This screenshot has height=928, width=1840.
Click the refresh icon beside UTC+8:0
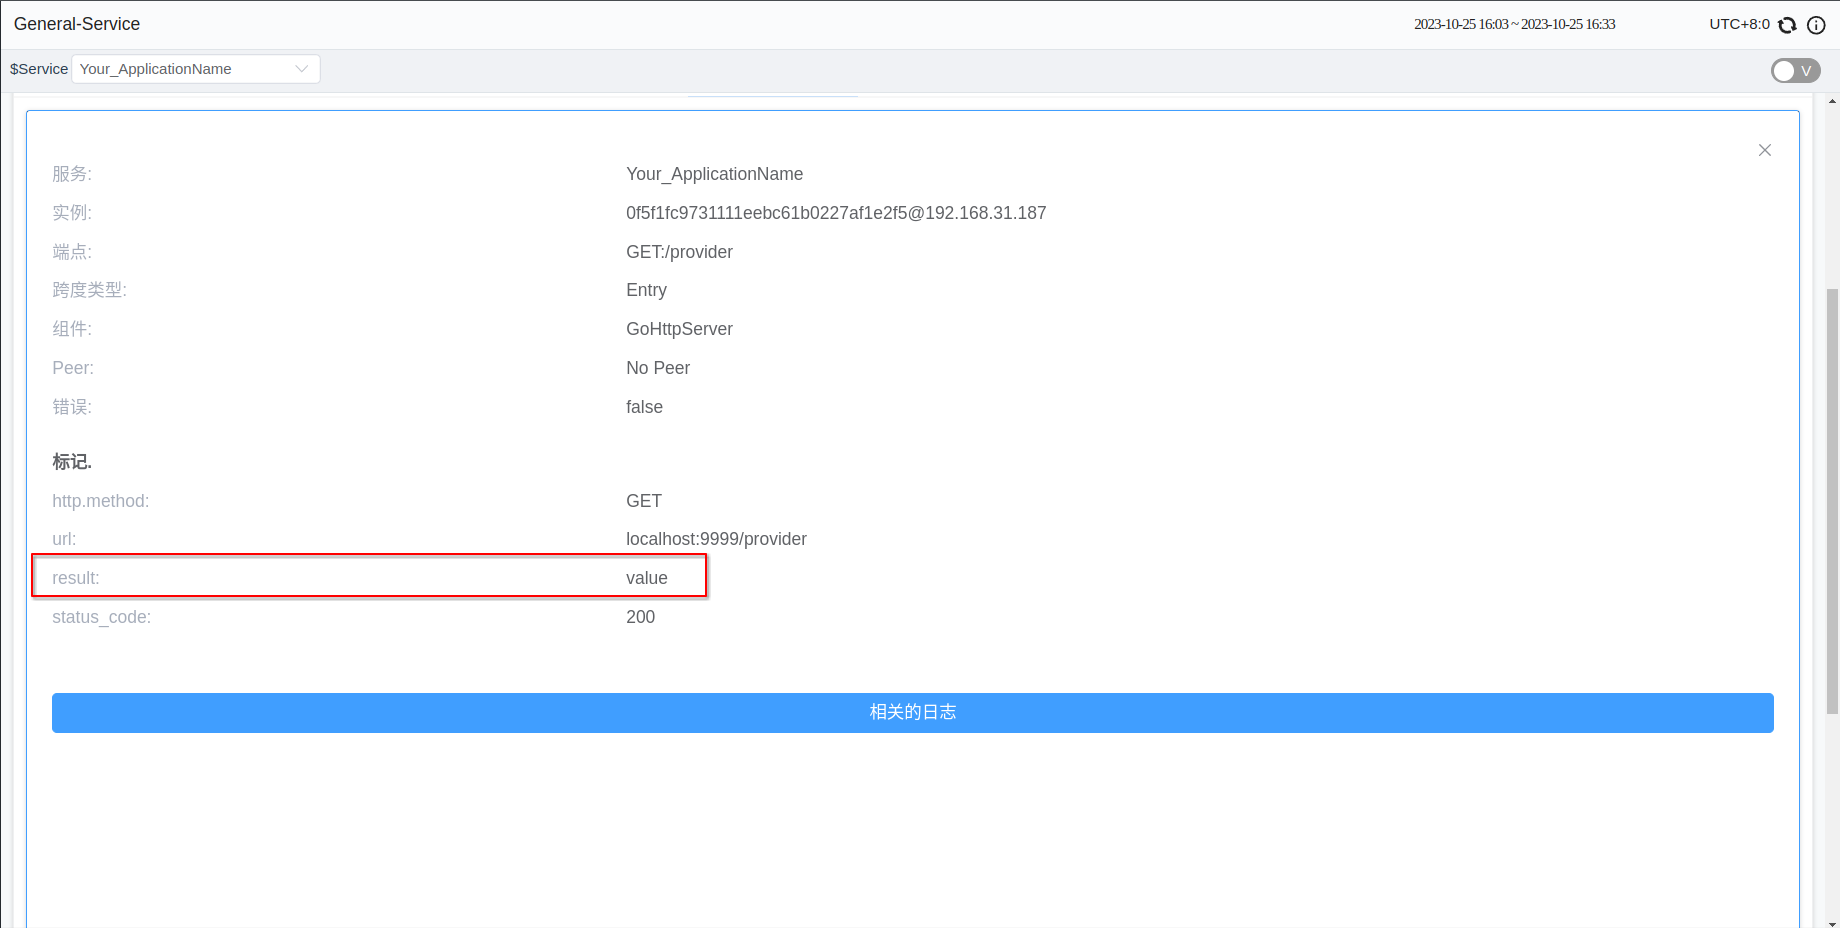[1787, 25]
